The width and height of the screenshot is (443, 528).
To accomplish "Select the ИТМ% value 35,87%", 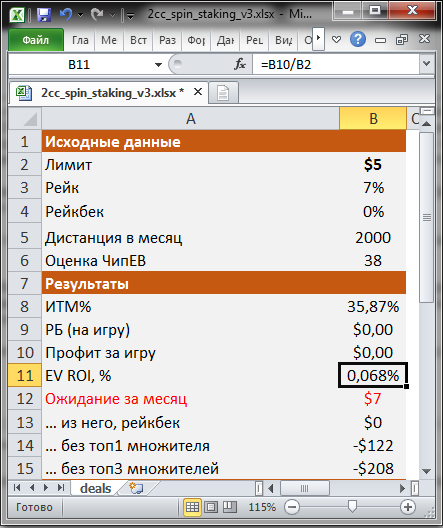I will pos(373,307).
